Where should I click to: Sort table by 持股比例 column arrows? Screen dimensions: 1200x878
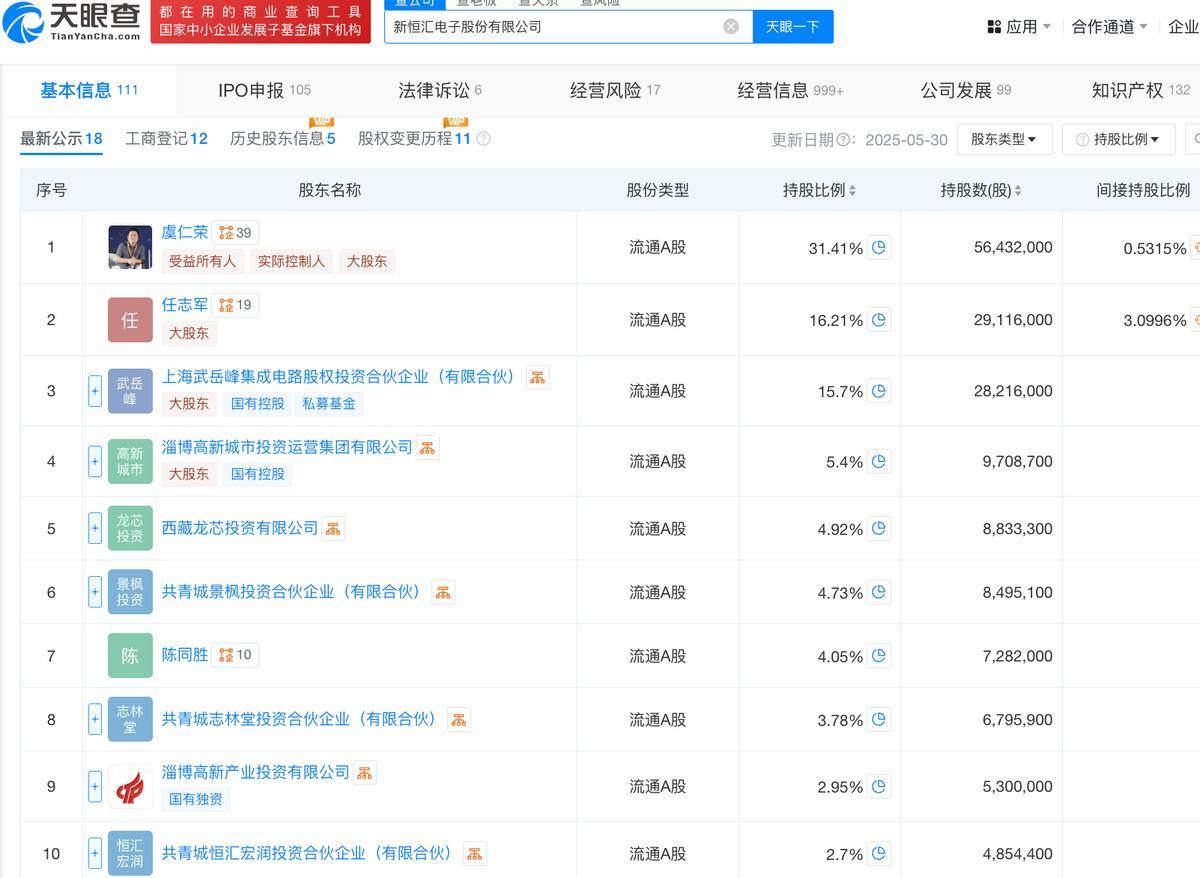tap(852, 191)
